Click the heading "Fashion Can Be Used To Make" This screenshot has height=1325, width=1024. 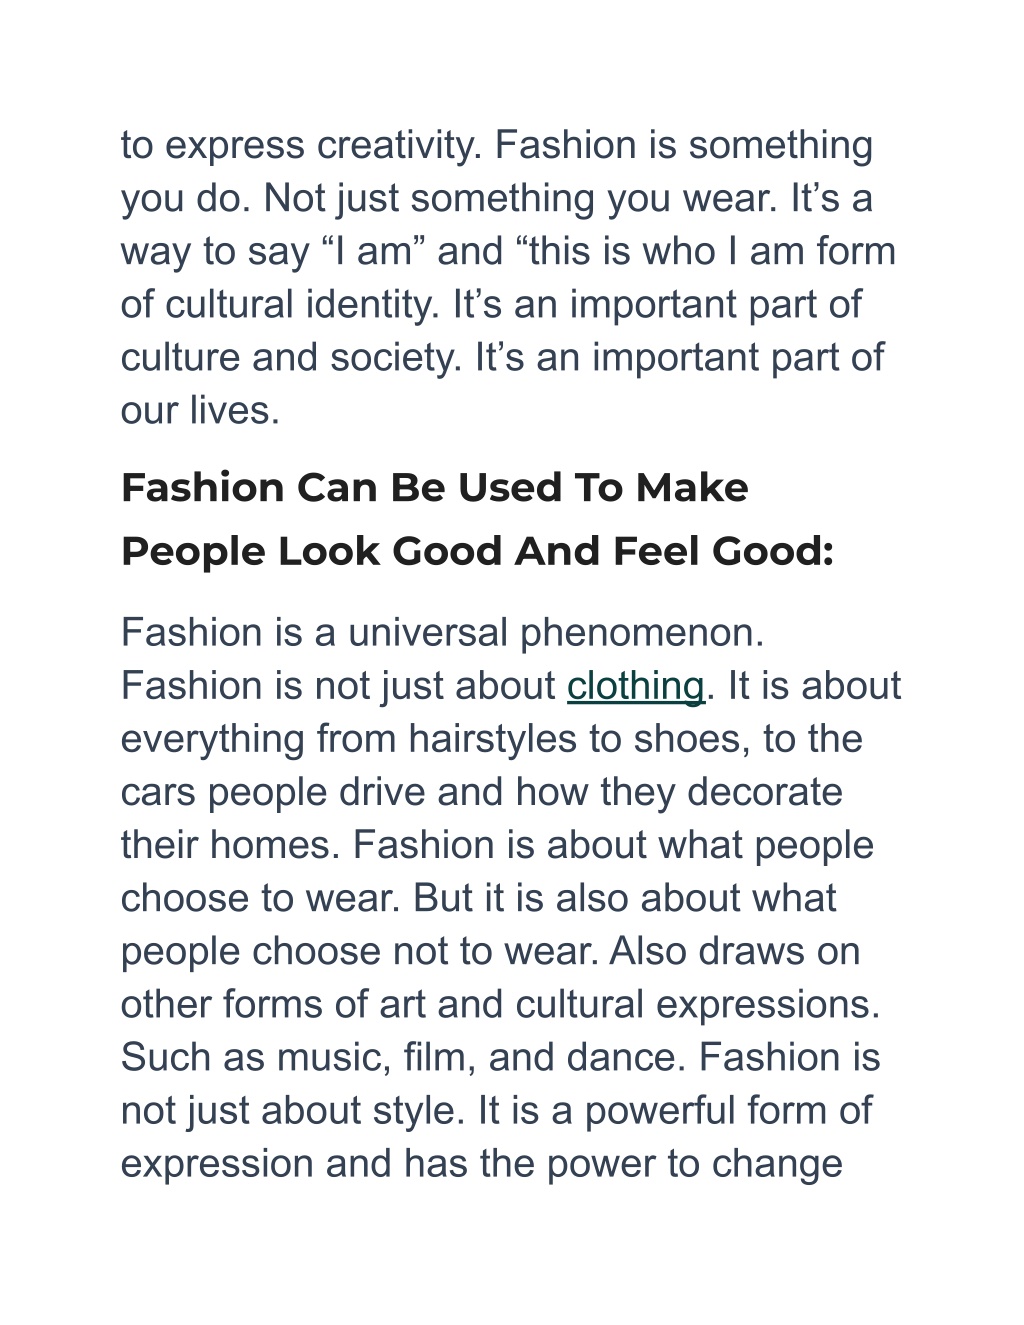tap(435, 488)
